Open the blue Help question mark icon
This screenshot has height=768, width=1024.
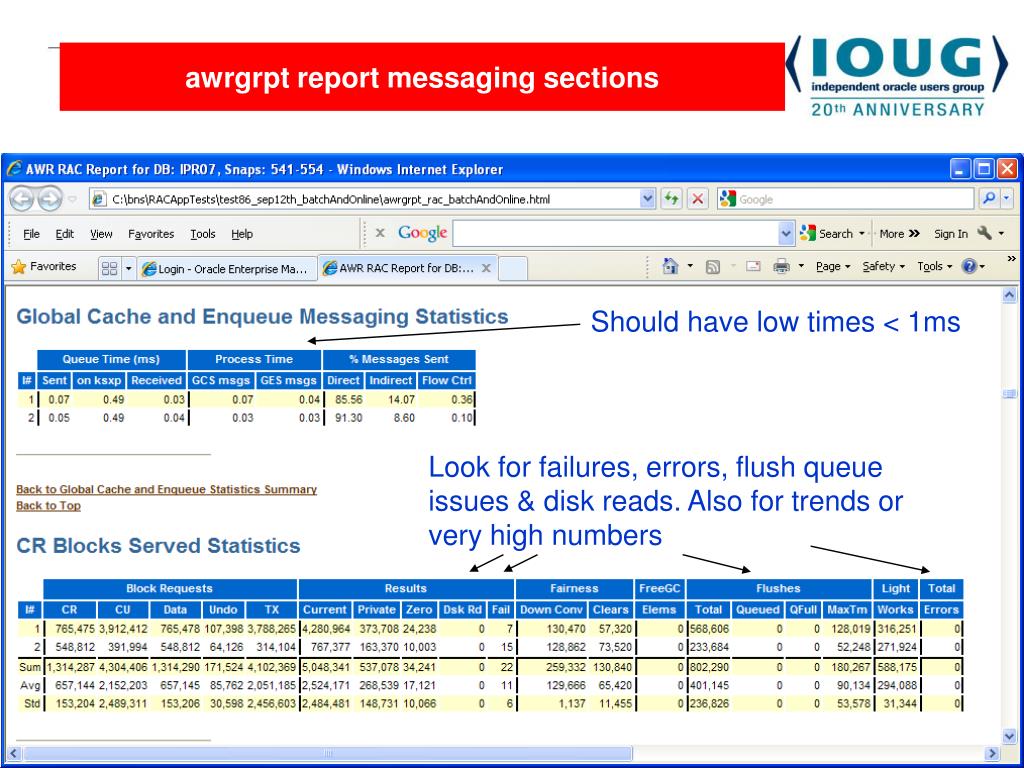[969, 266]
